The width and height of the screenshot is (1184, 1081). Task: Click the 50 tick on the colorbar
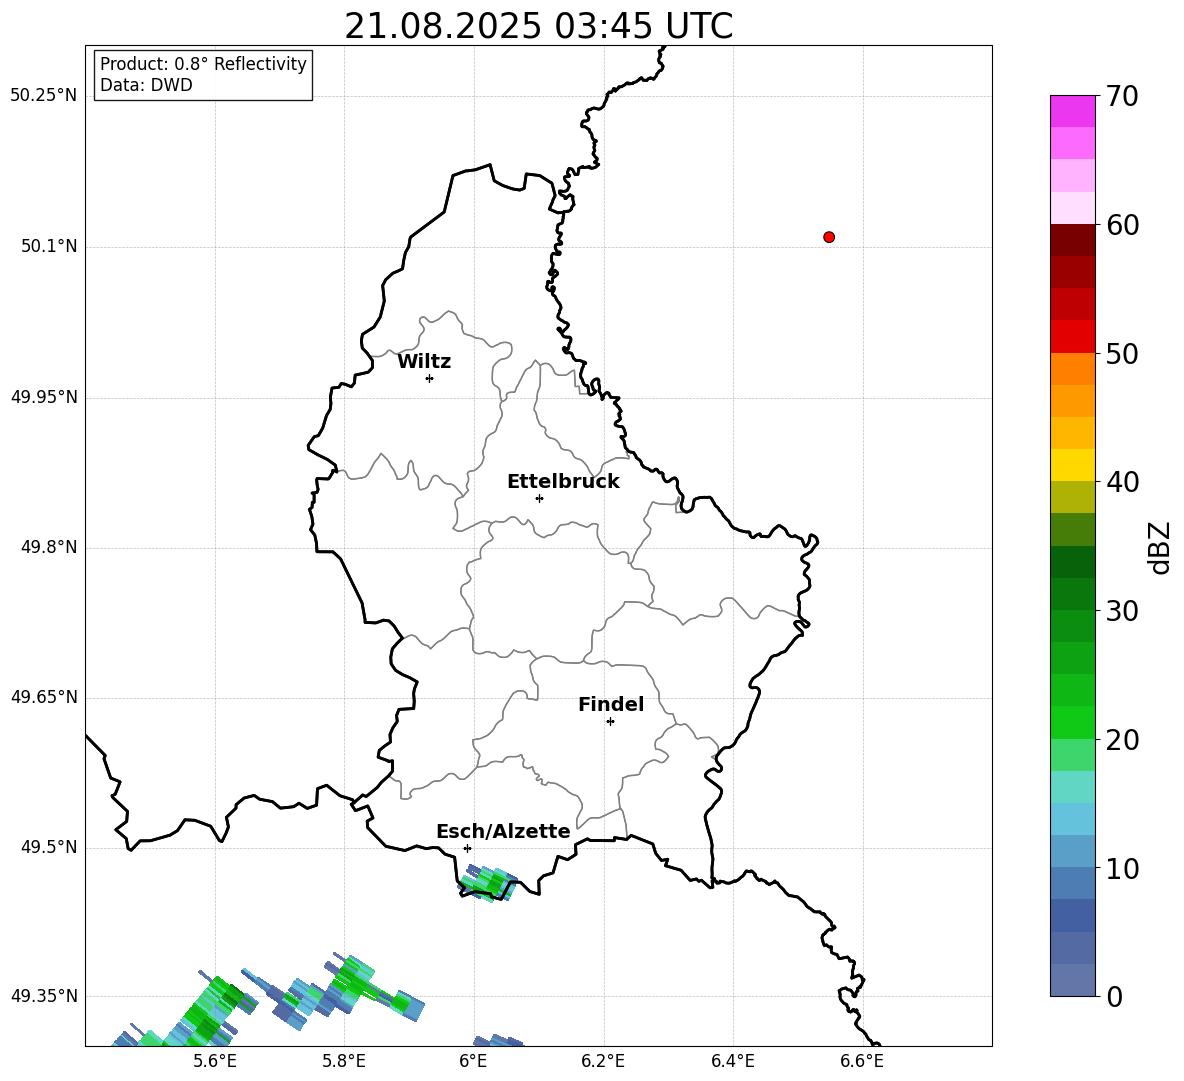[1123, 354]
